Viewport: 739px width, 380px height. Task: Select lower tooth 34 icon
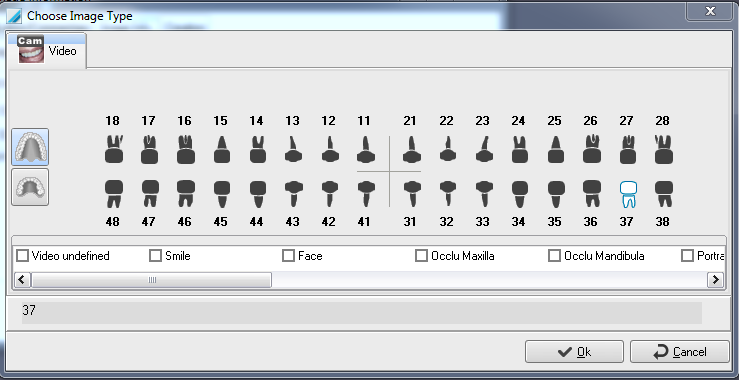[520, 194]
